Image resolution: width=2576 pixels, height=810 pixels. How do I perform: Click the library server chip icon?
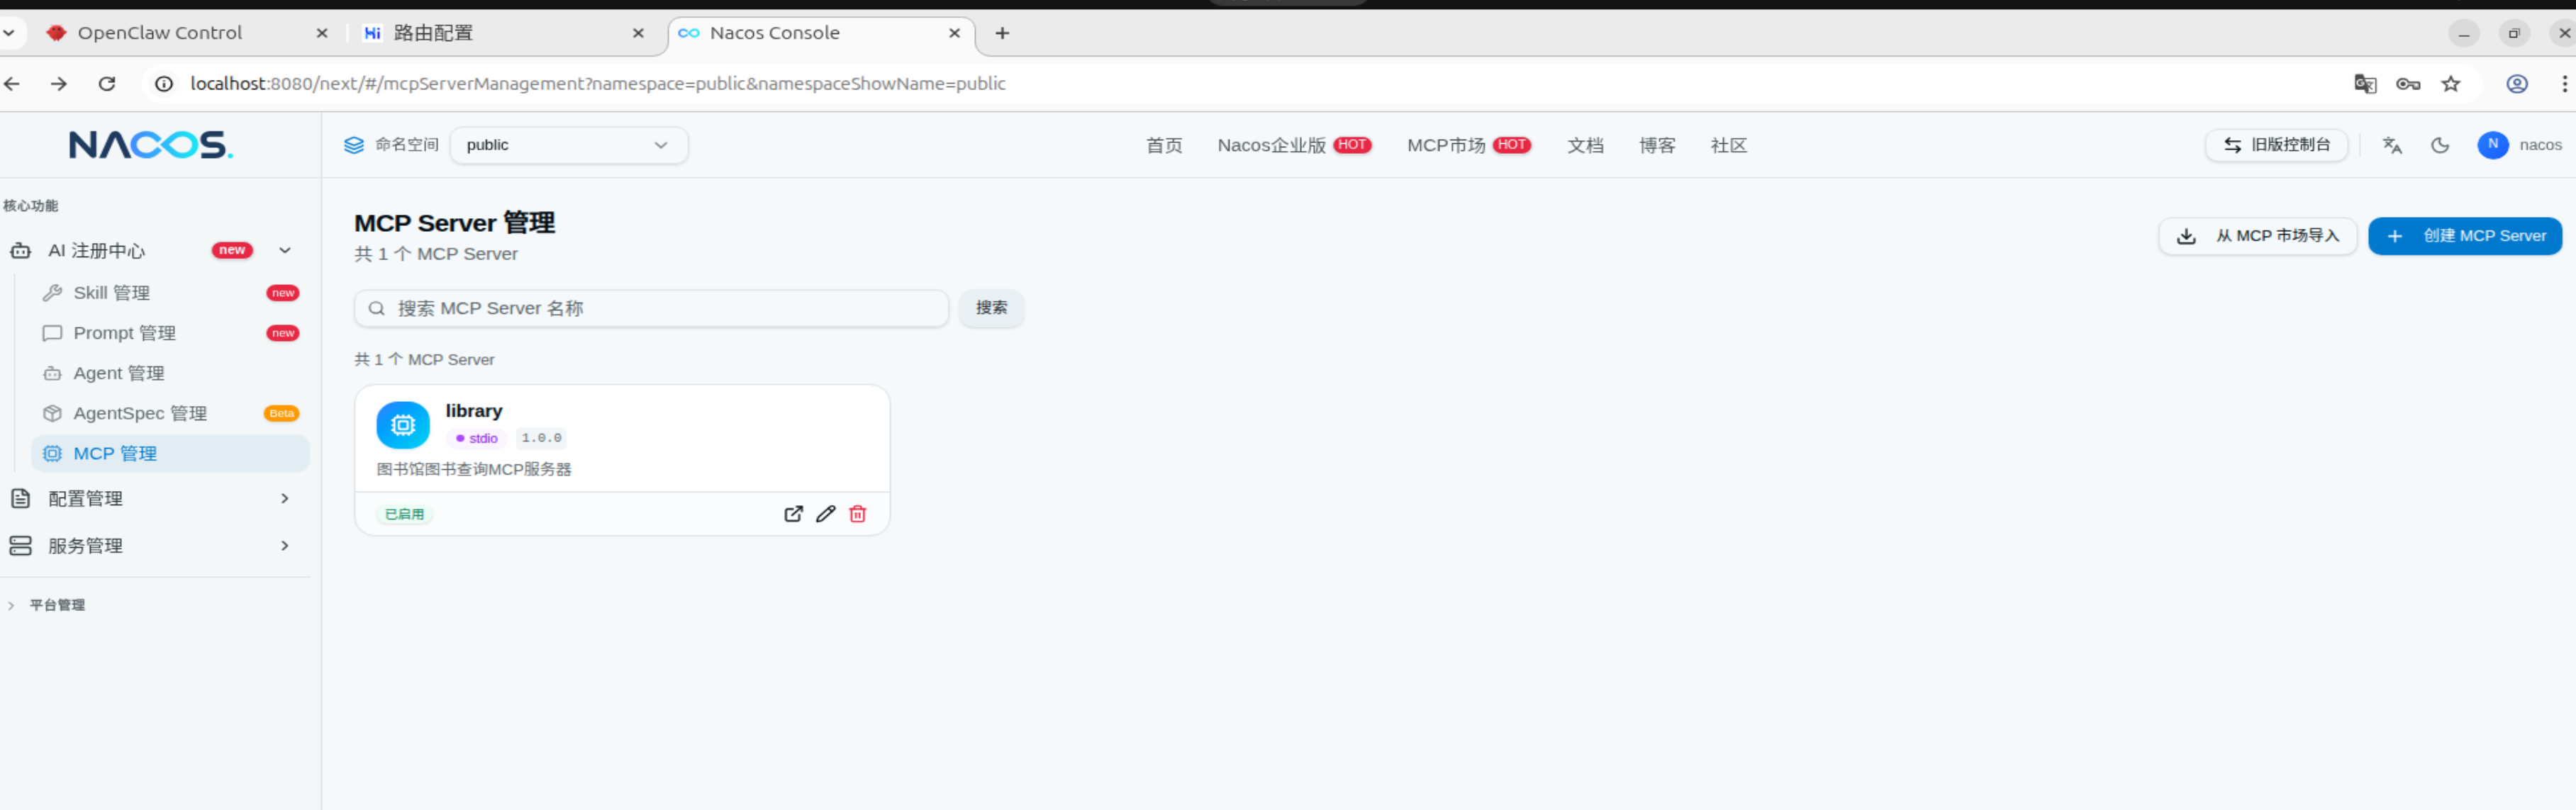(x=403, y=425)
